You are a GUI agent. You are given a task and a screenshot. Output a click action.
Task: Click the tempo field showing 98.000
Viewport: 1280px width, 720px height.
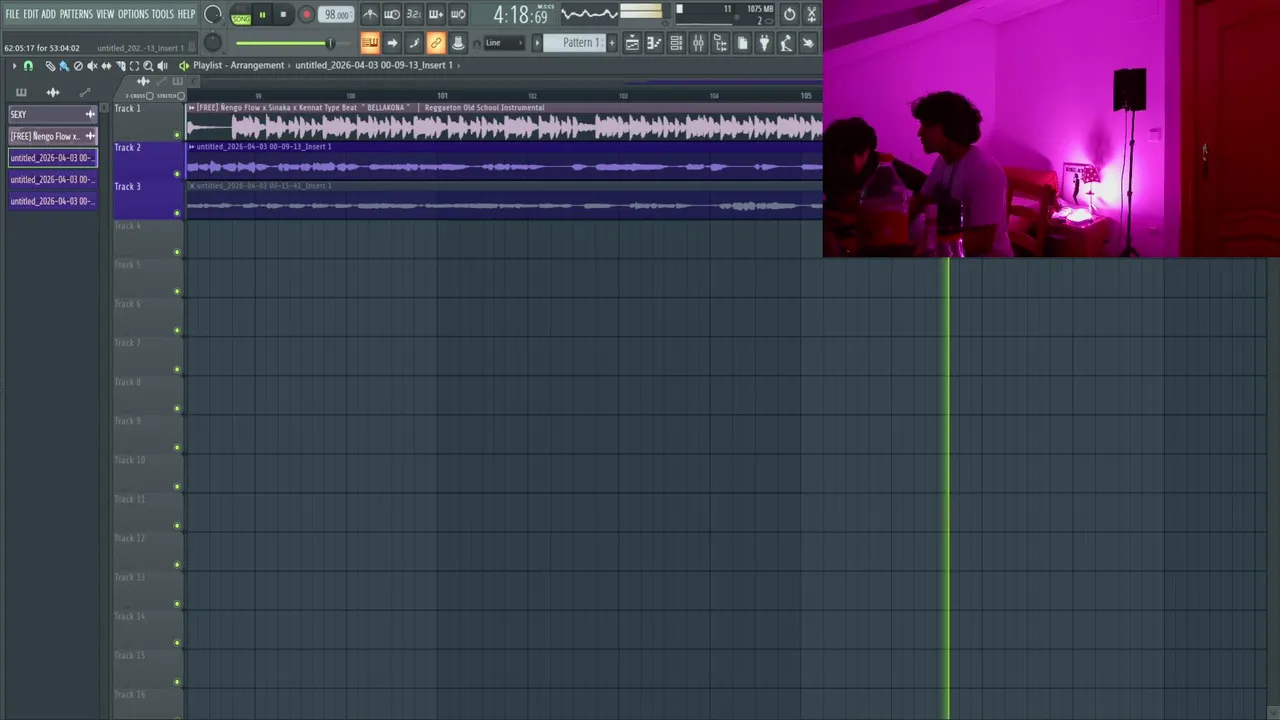tap(336, 15)
